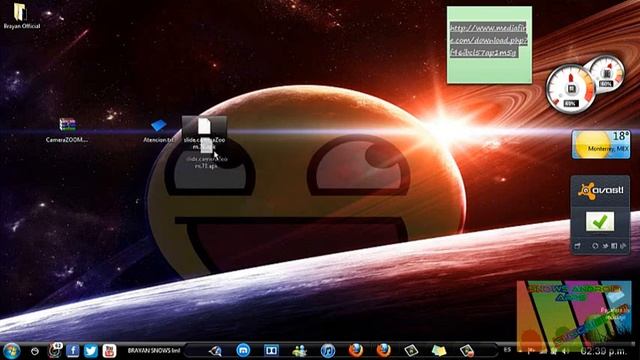Open the Windows Start orb
The height and width of the screenshot is (360, 640).
(x=11, y=351)
